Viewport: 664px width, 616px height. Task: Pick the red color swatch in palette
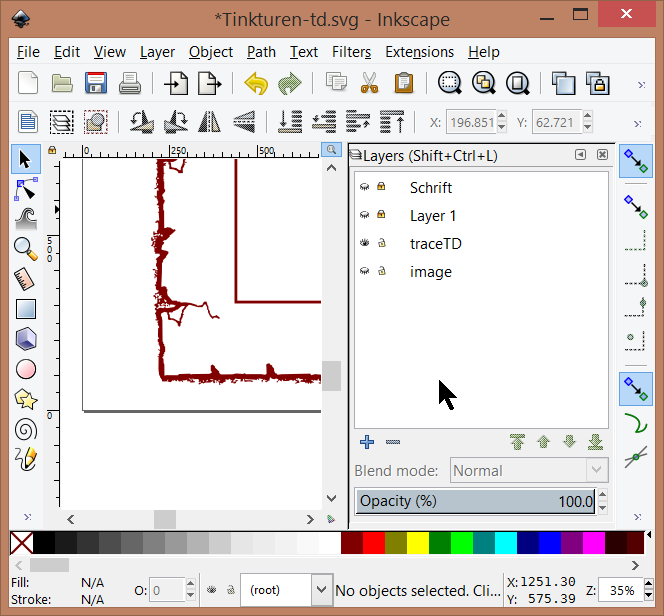(x=374, y=543)
